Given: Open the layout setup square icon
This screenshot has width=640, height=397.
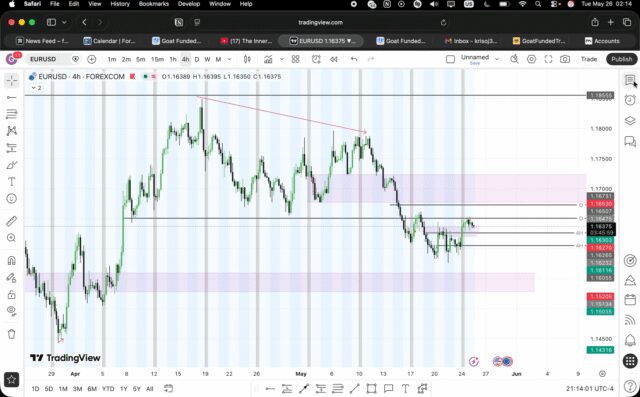Looking at the screenshot, I should pos(450,59).
